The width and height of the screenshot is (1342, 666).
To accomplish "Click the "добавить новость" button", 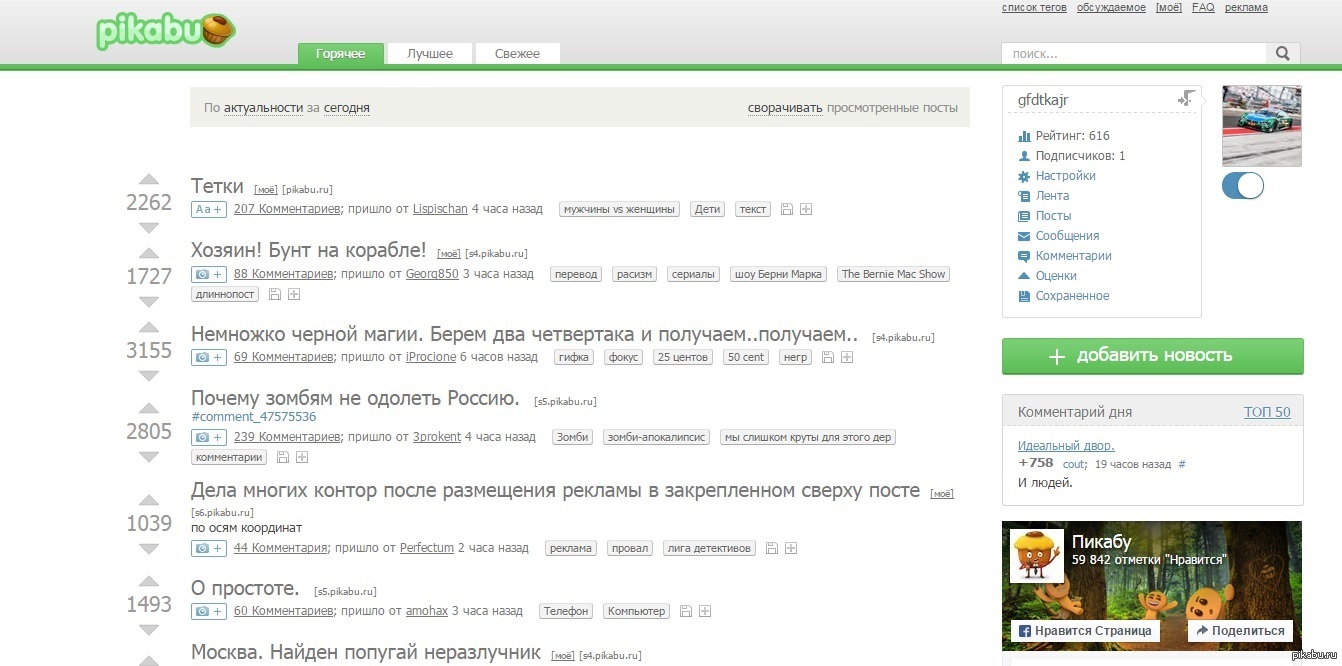I will click(x=1153, y=356).
